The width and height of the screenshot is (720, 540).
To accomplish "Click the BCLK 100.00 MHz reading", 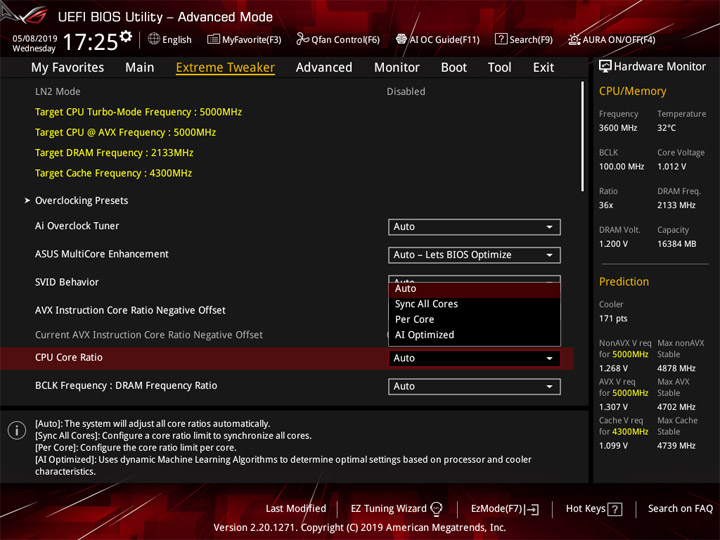I will tap(621, 167).
